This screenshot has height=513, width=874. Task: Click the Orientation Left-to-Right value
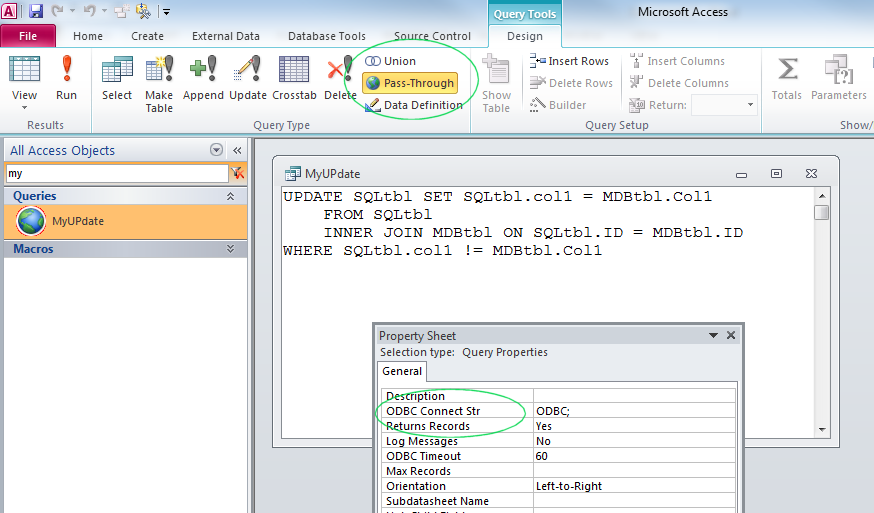634,486
